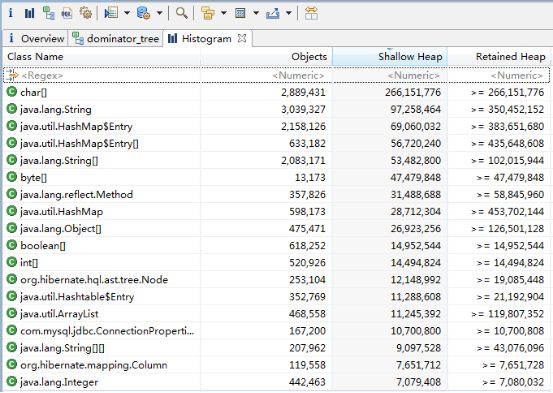Open the OQL query editor icon

tap(67, 13)
